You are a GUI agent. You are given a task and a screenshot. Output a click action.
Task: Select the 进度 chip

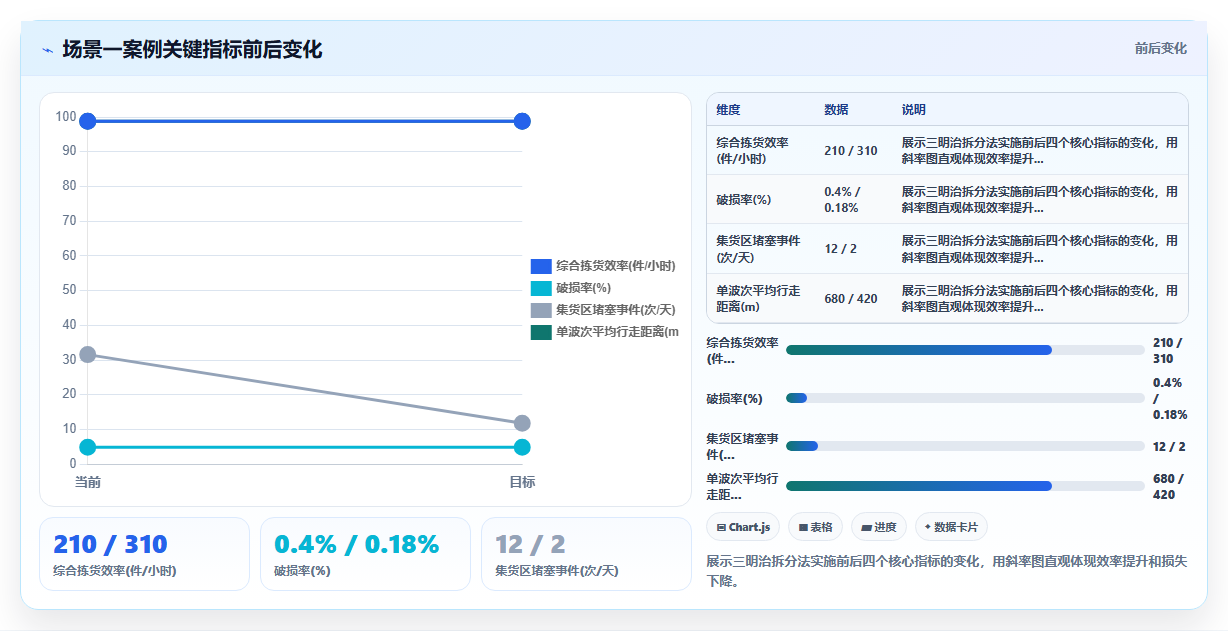pos(879,527)
